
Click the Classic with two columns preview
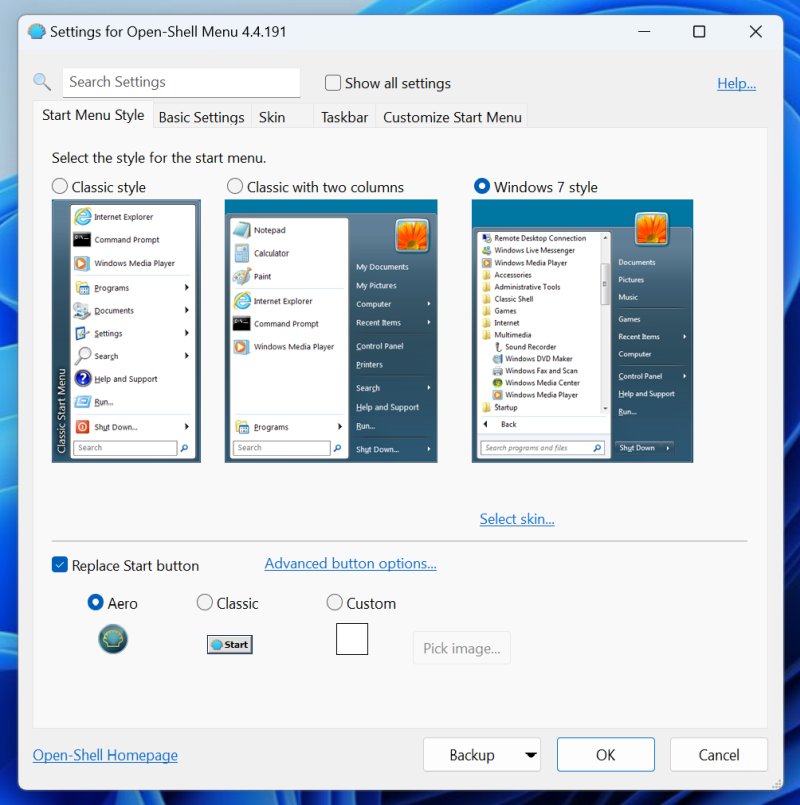coord(331,331)
